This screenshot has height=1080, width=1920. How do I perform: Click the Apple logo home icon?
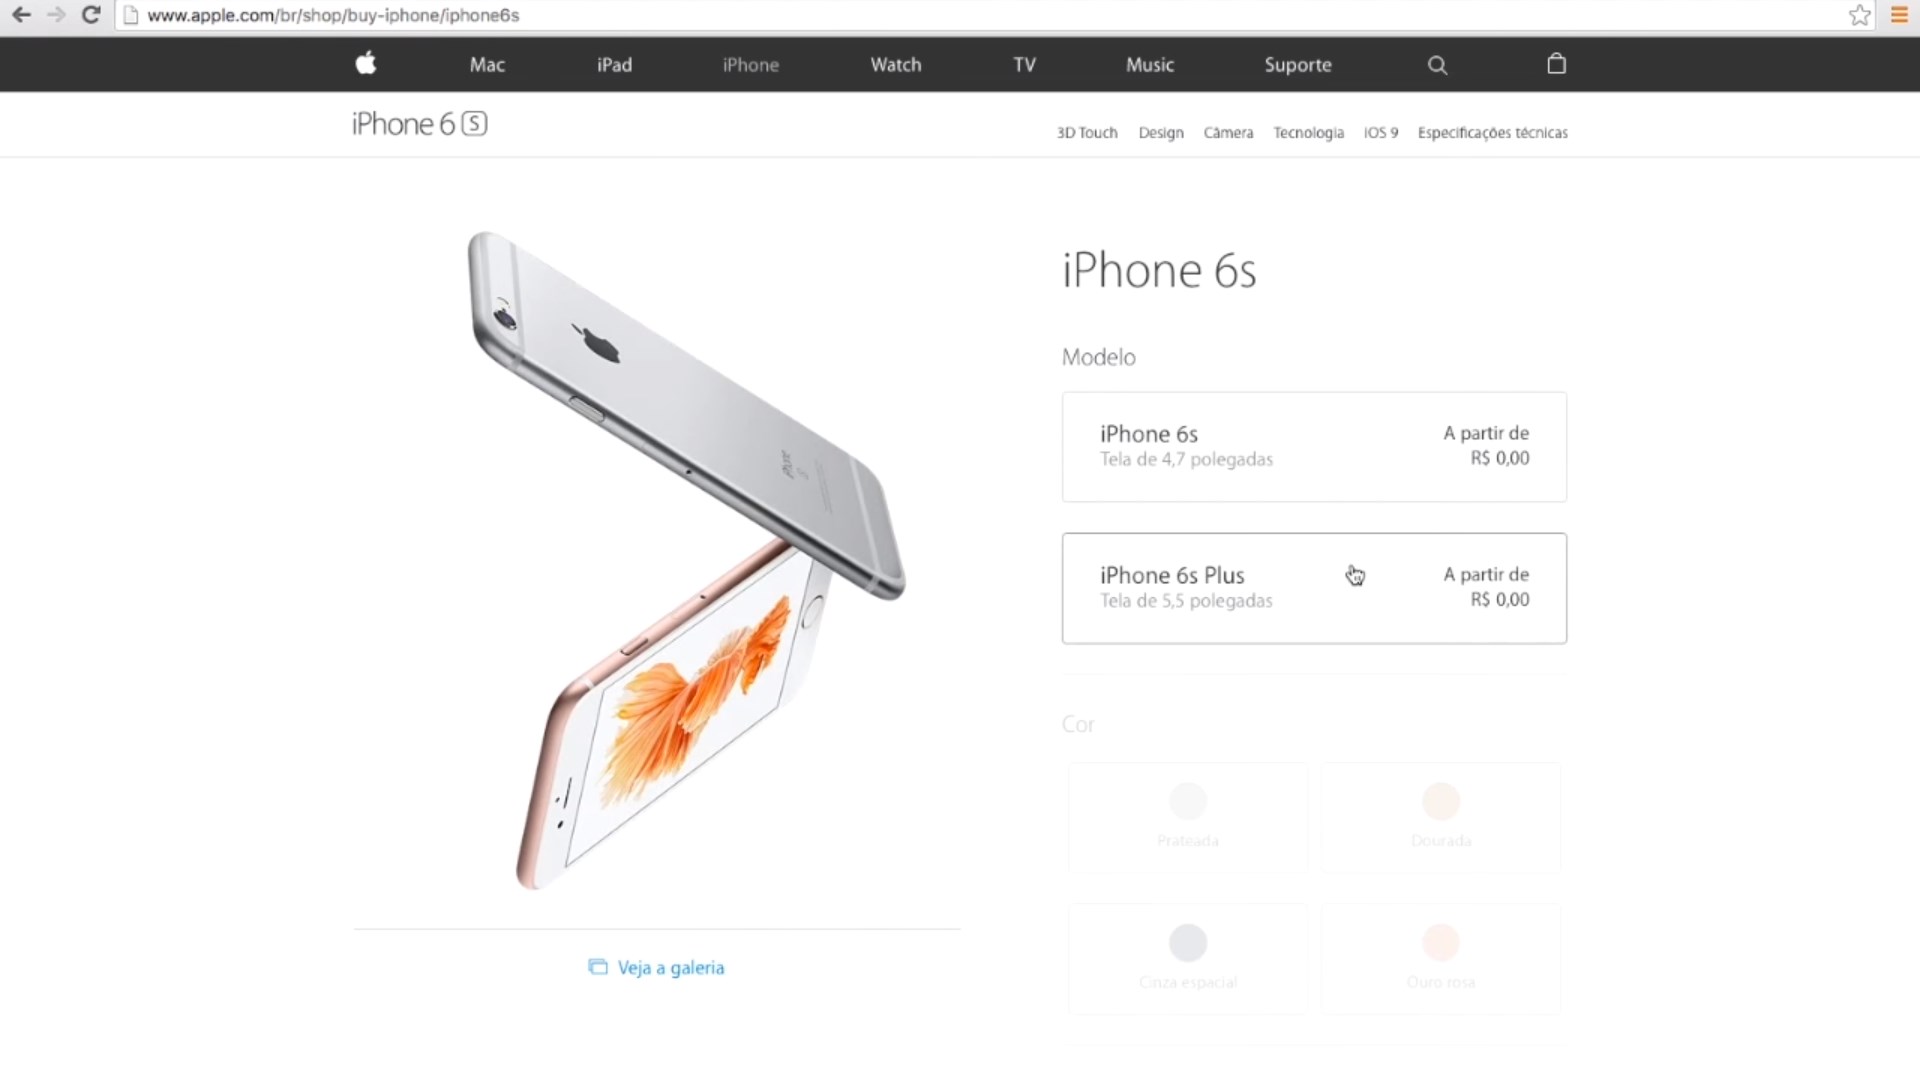366,64
